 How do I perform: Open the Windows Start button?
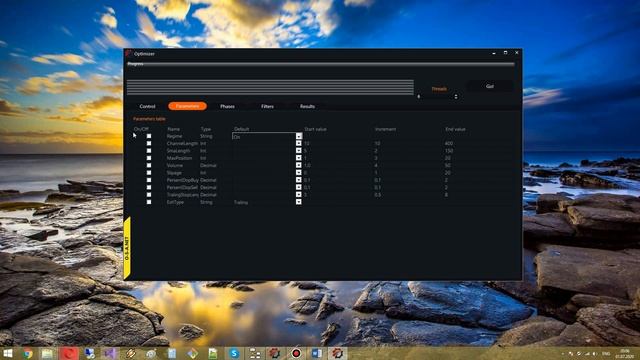point(7,353)
